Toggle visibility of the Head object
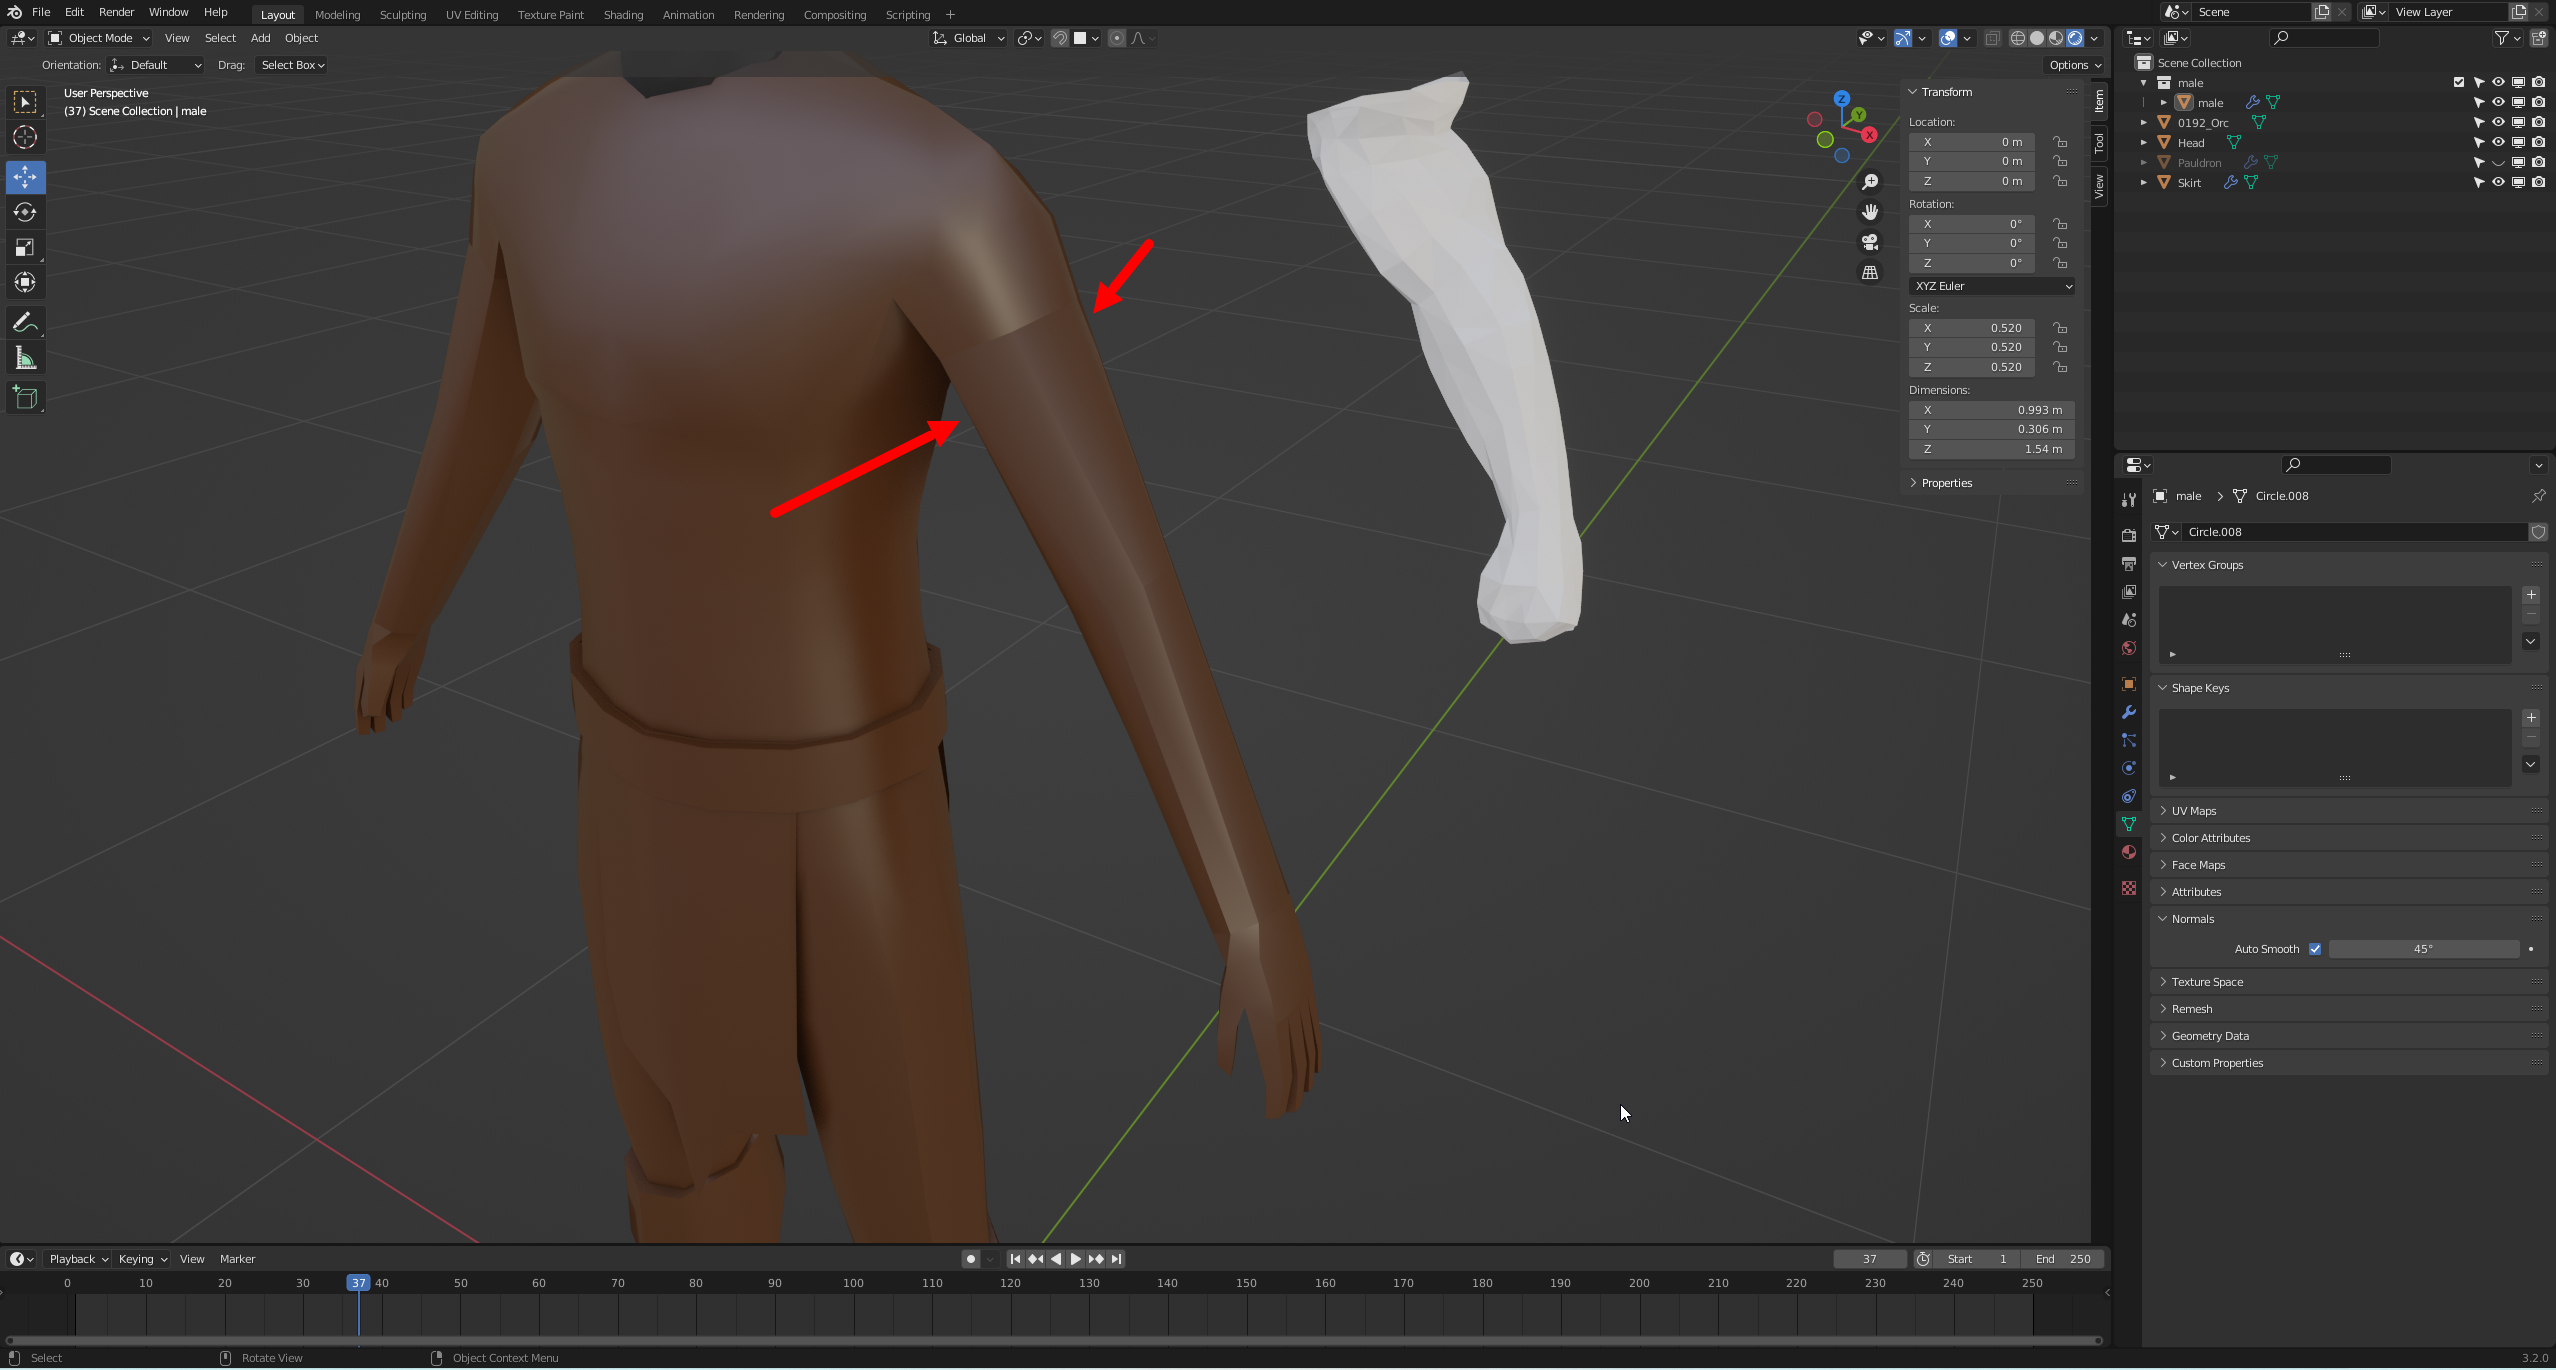2556x1370 pixels. [x=2498, y=142]
